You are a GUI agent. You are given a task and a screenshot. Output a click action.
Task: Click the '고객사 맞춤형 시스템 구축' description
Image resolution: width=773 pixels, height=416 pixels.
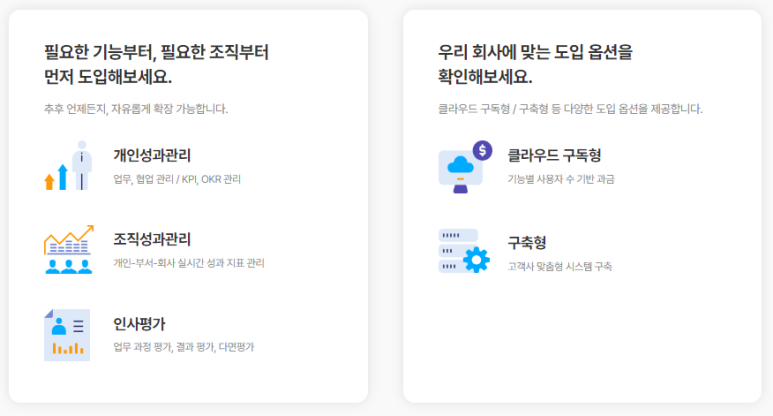pyautogui.click(x=560, y=267)
